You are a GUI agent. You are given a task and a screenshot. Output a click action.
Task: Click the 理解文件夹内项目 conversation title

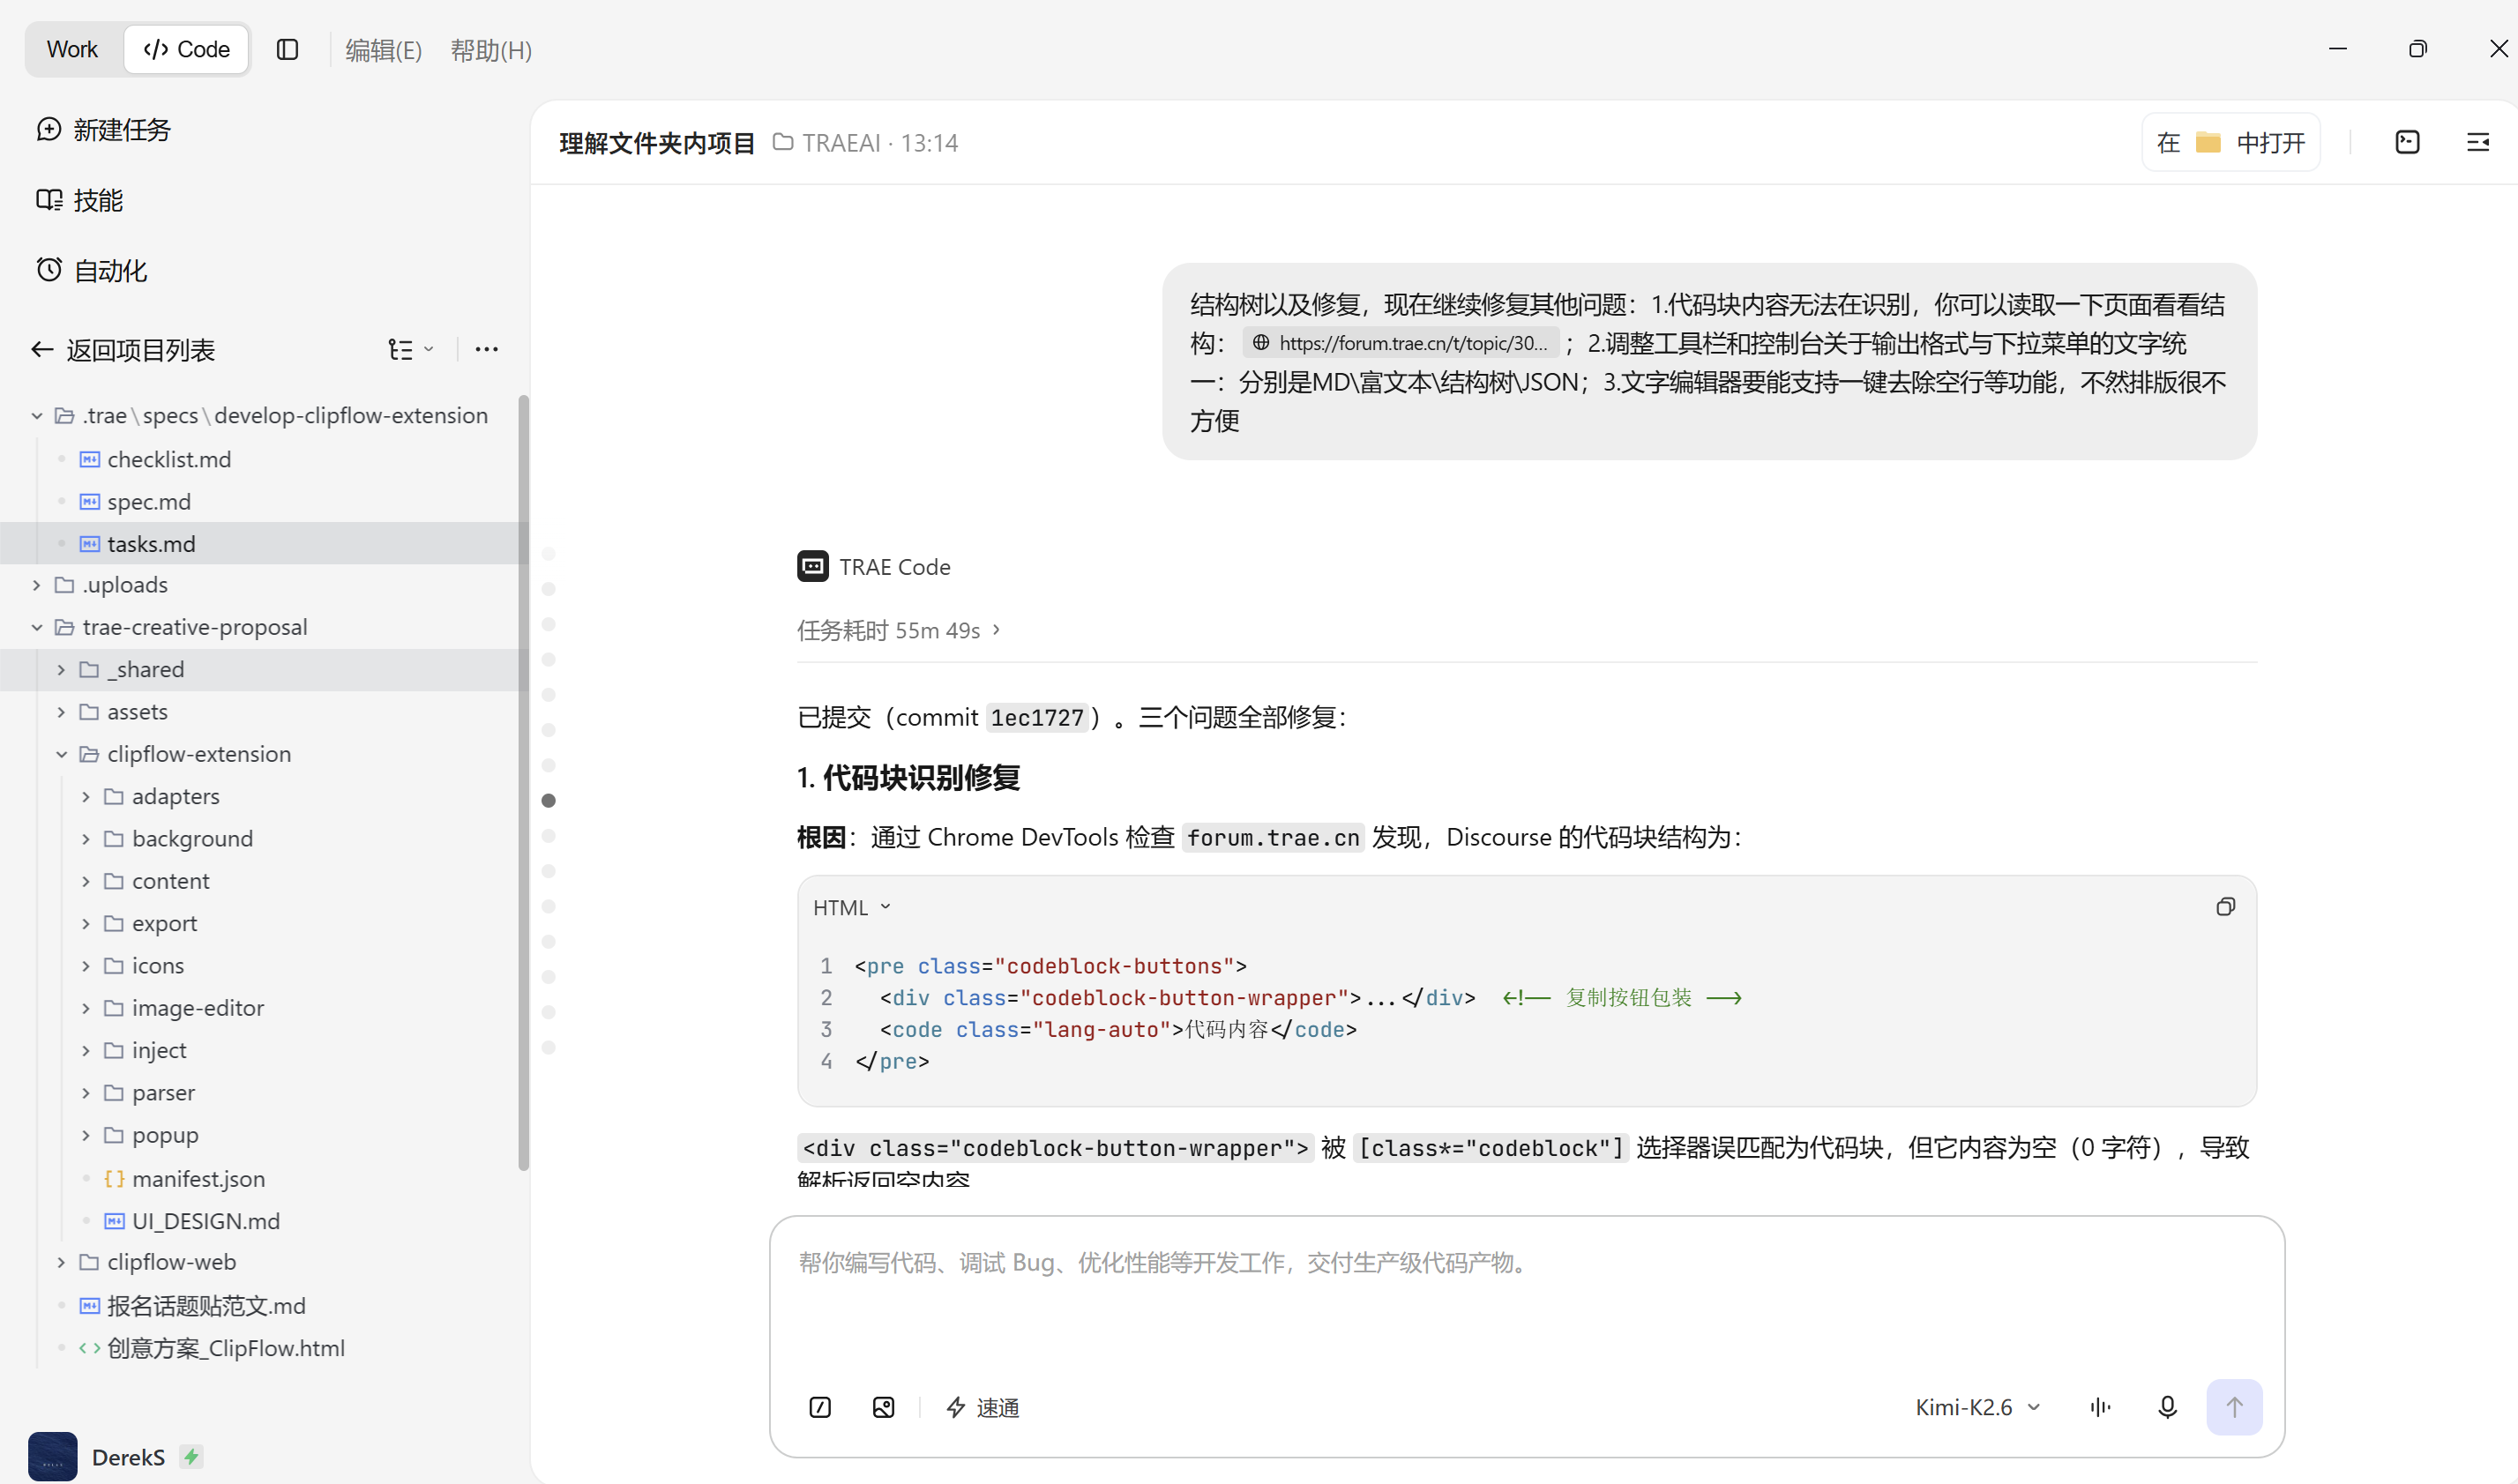tap(657, 143)
